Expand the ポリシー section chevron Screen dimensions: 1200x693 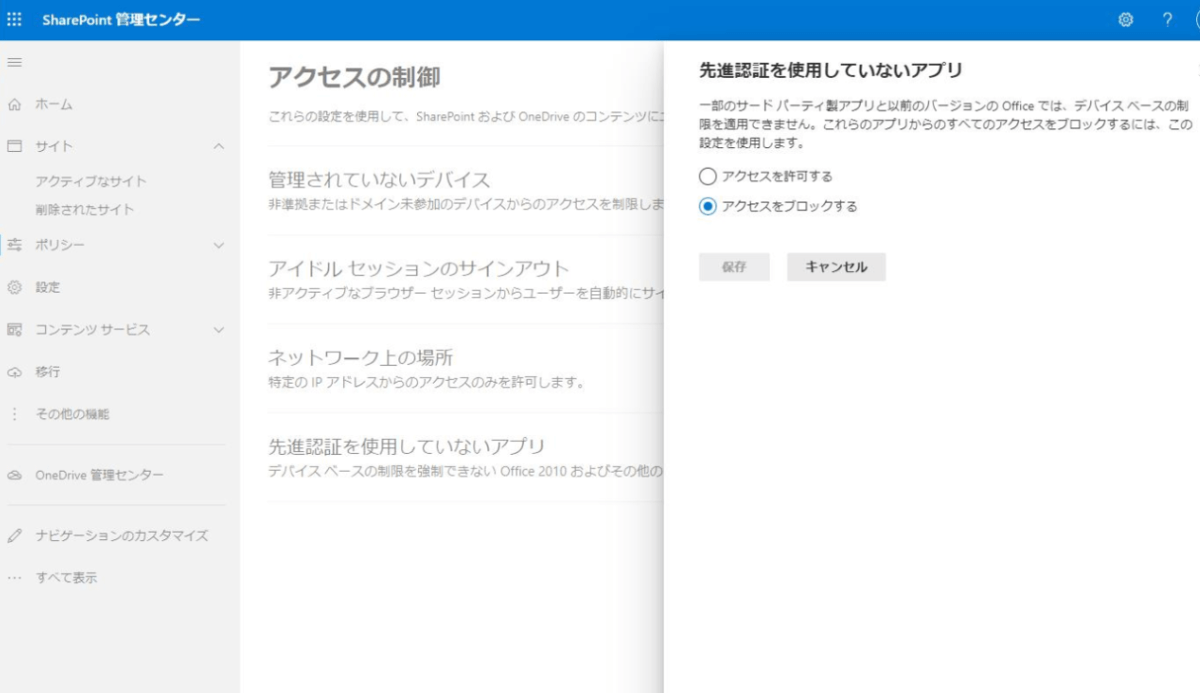pos(219,245)
